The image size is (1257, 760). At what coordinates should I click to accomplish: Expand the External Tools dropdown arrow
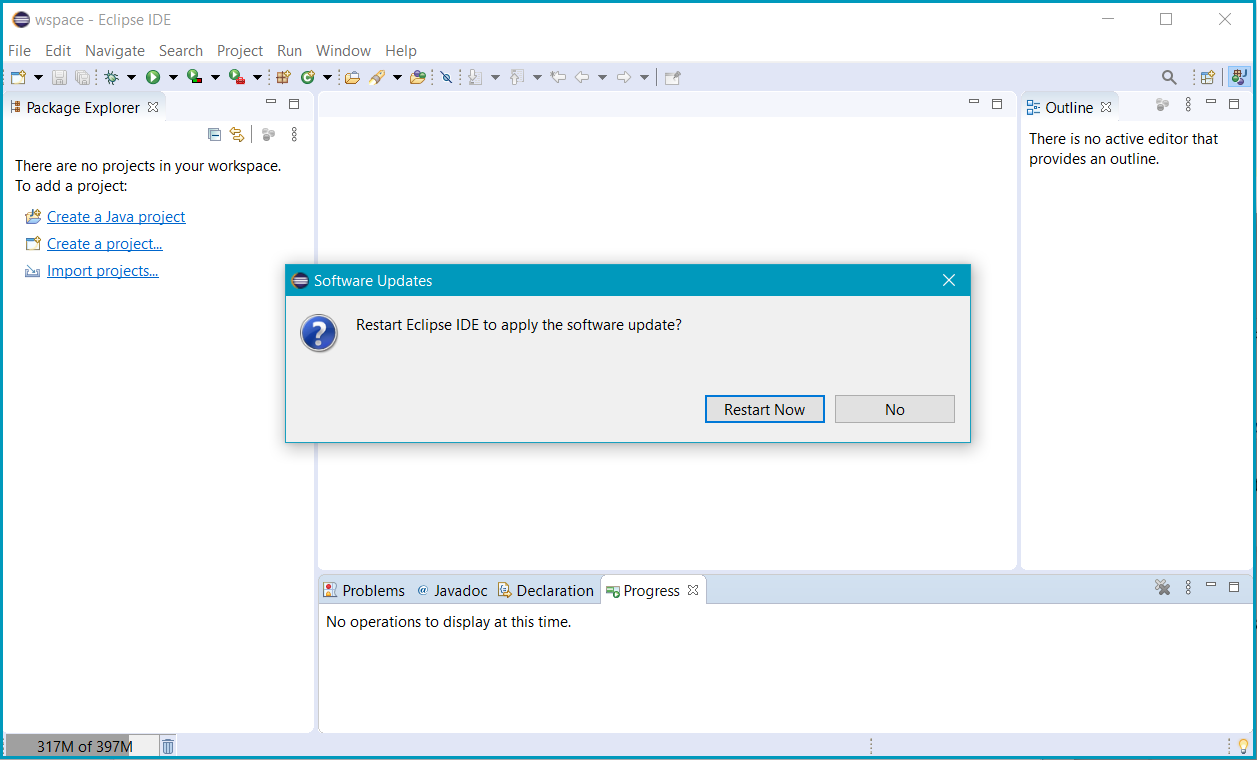coord(257,77)
